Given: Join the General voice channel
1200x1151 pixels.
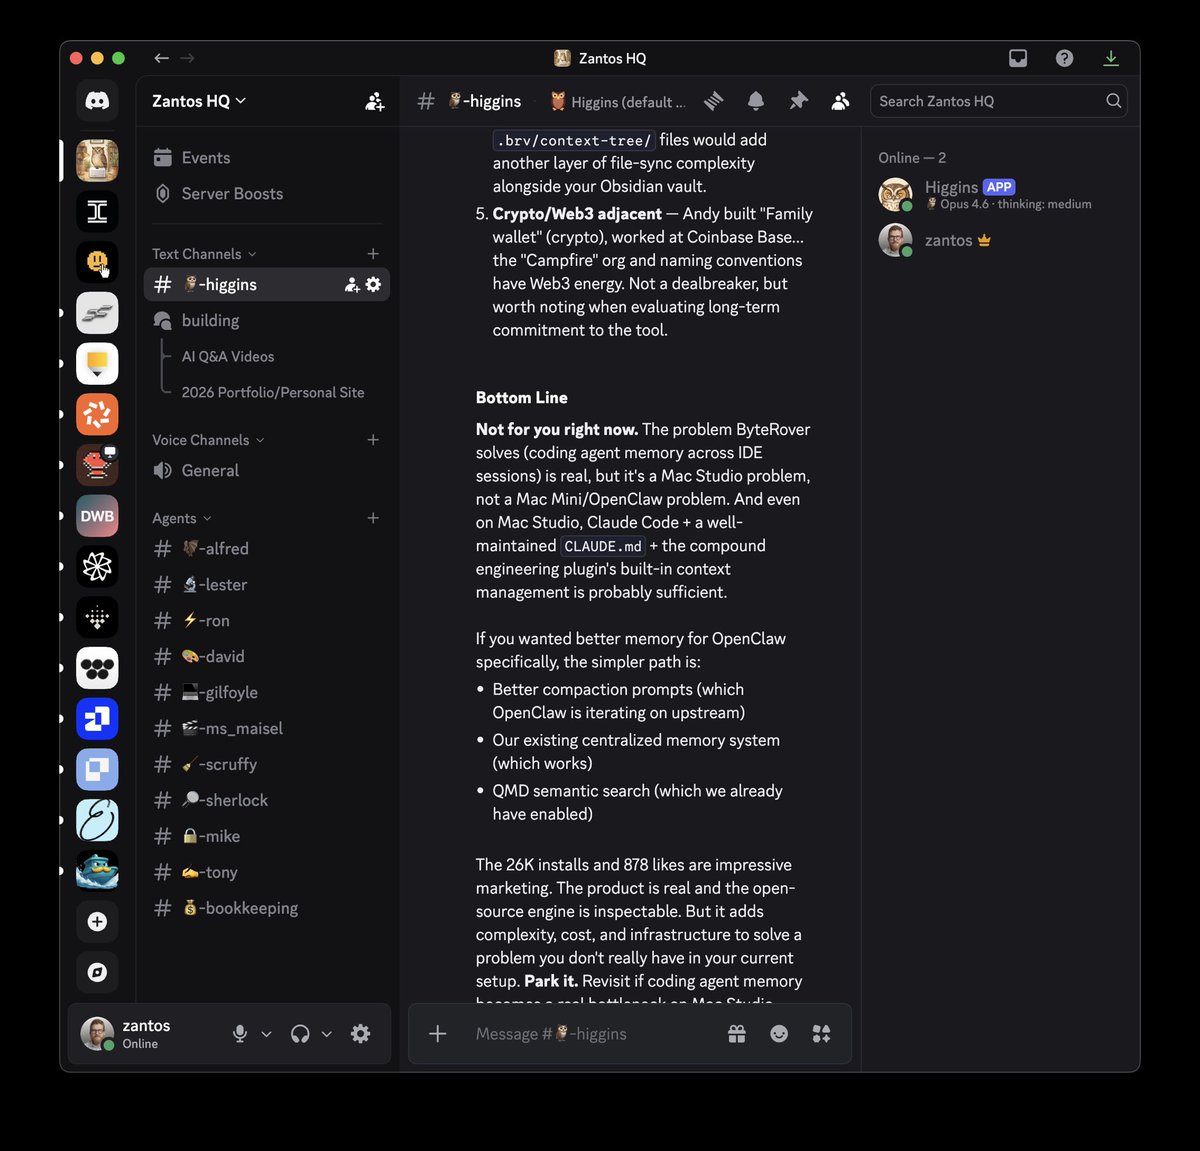Looking at the screenshot, I should pos(267,471).
